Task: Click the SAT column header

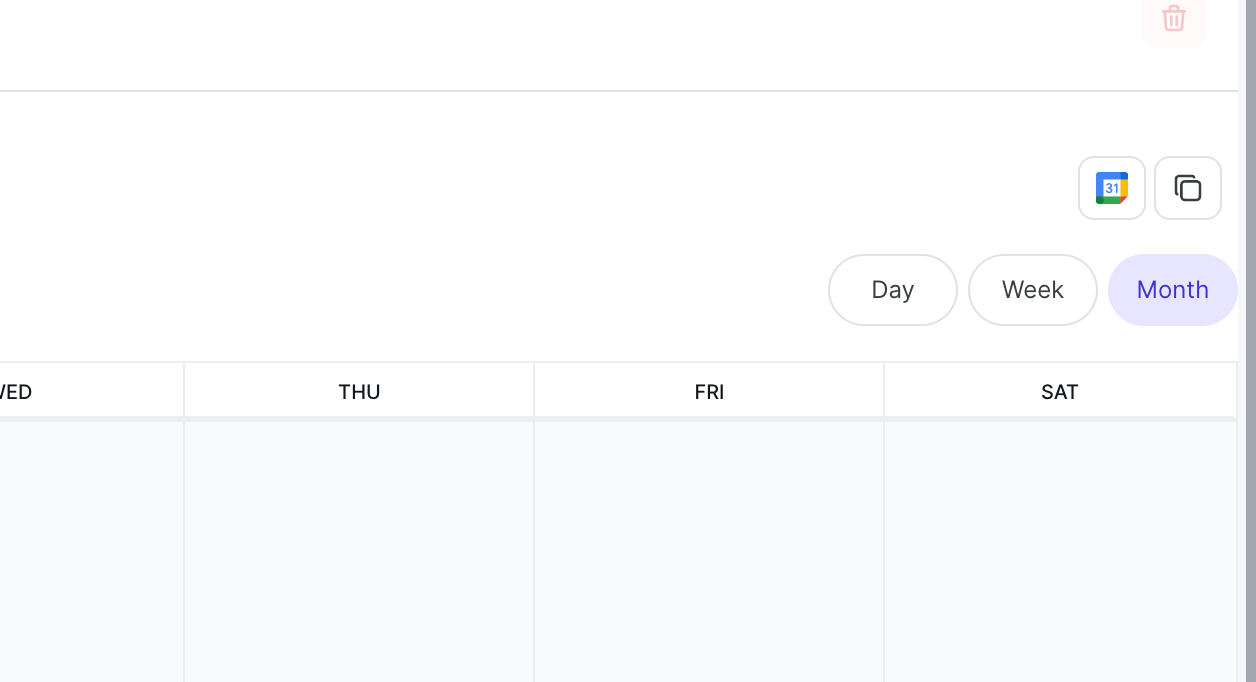Action: pos(1060,392)
